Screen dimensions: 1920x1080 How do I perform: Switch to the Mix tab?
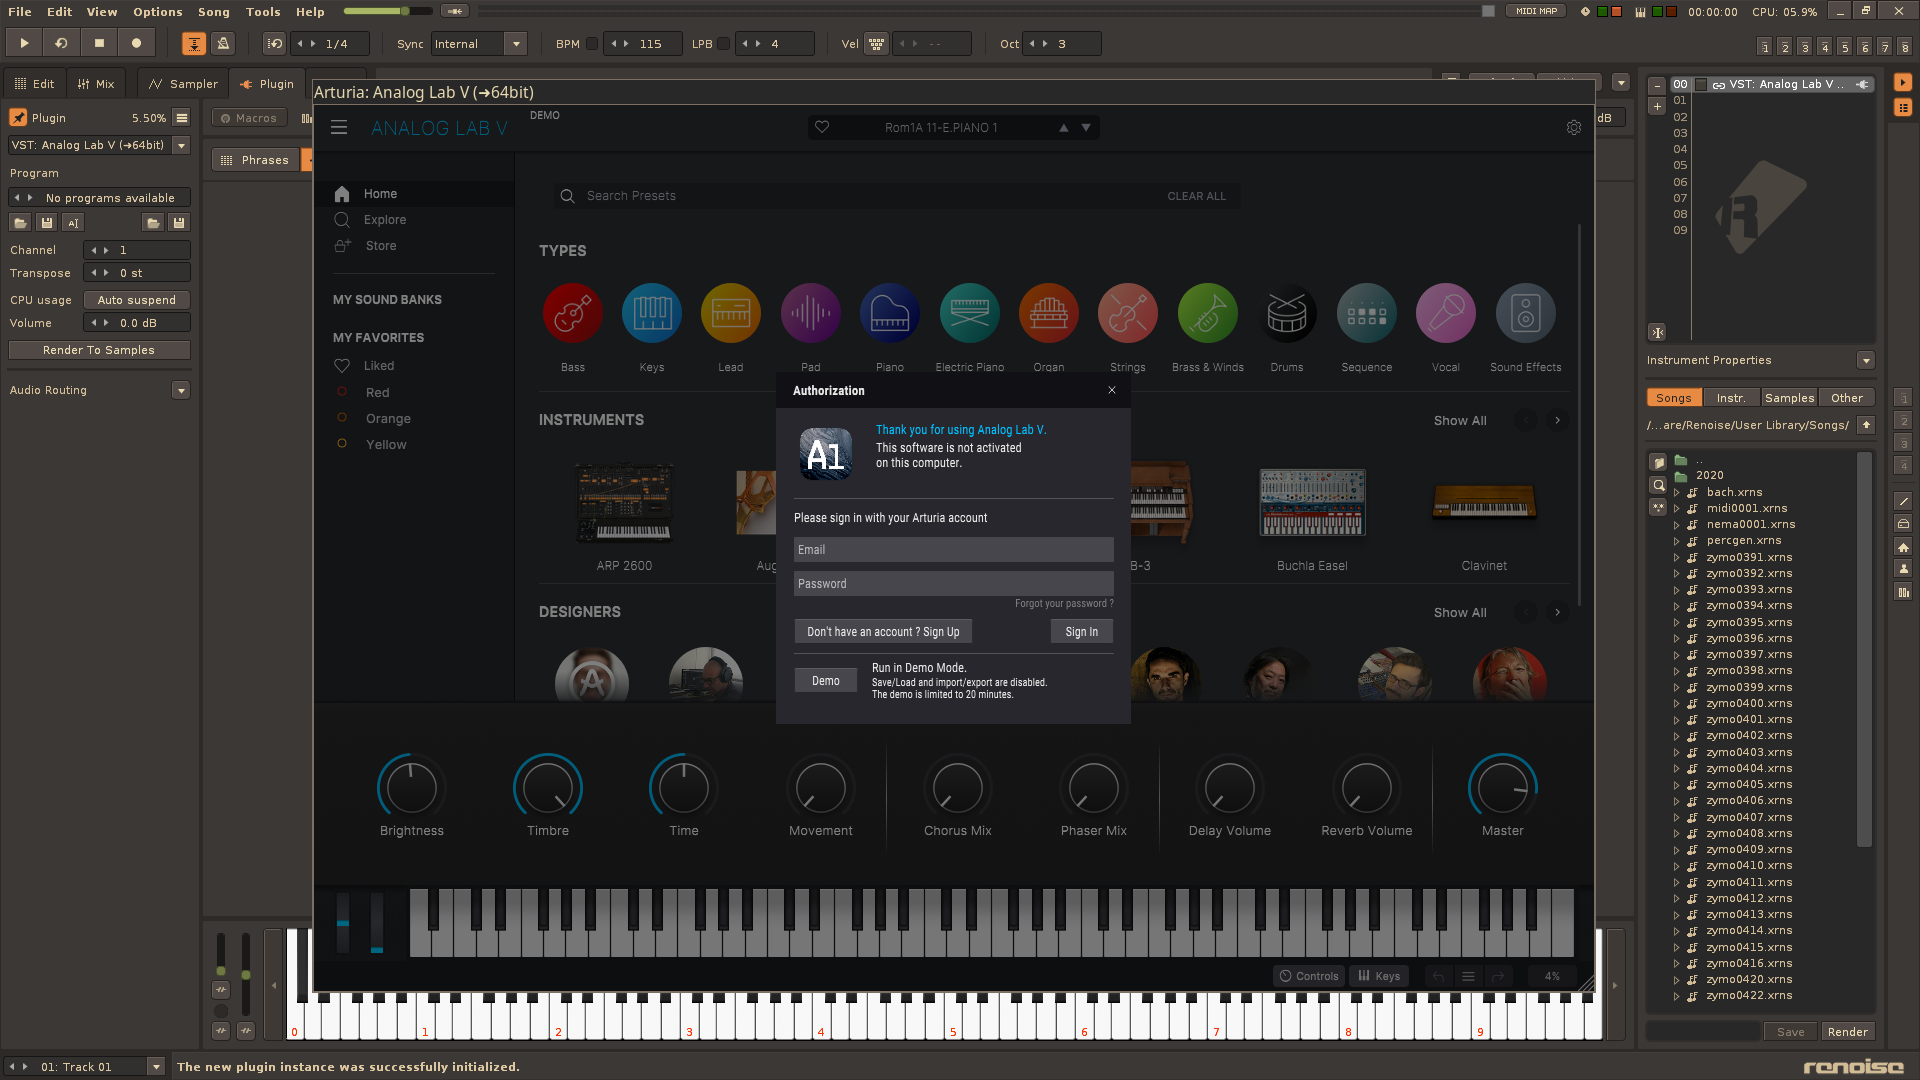[x=96, y=84]
